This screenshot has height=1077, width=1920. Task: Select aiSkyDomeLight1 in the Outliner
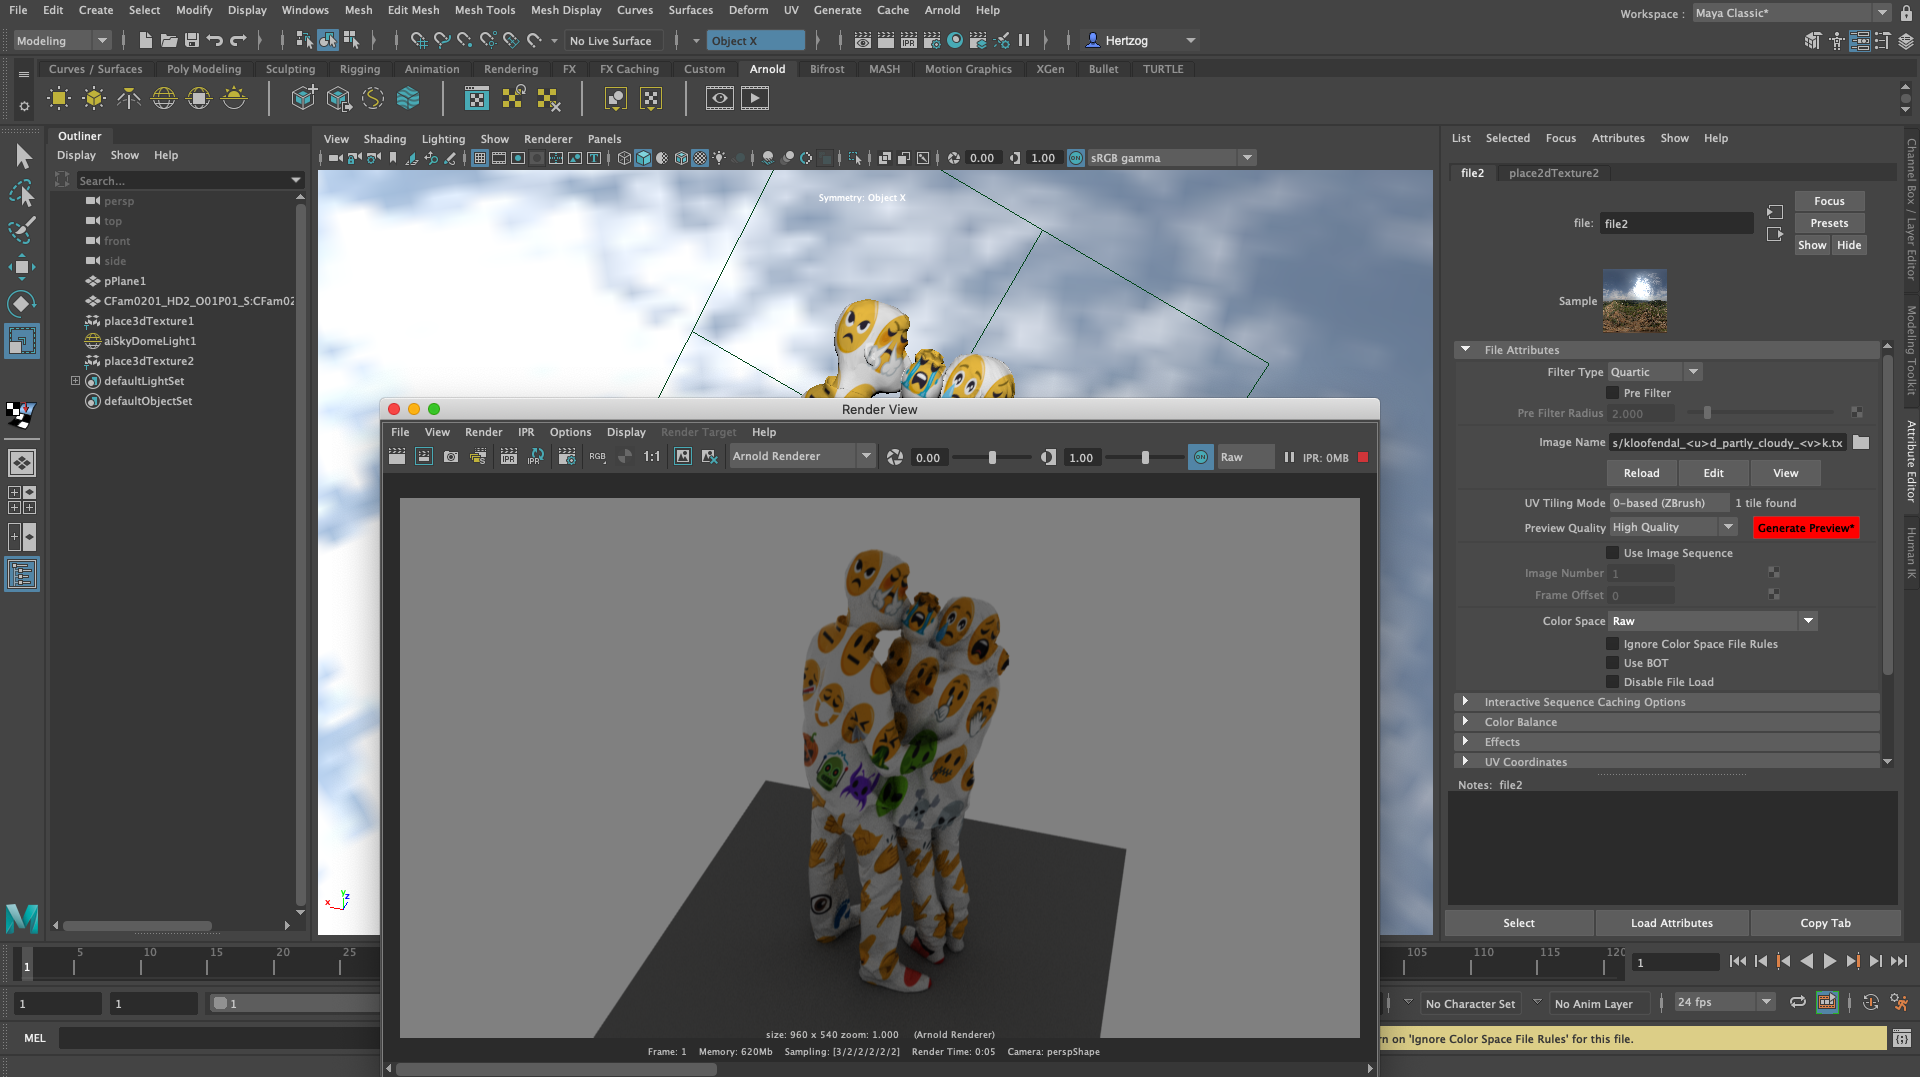(x=152, y=341)
